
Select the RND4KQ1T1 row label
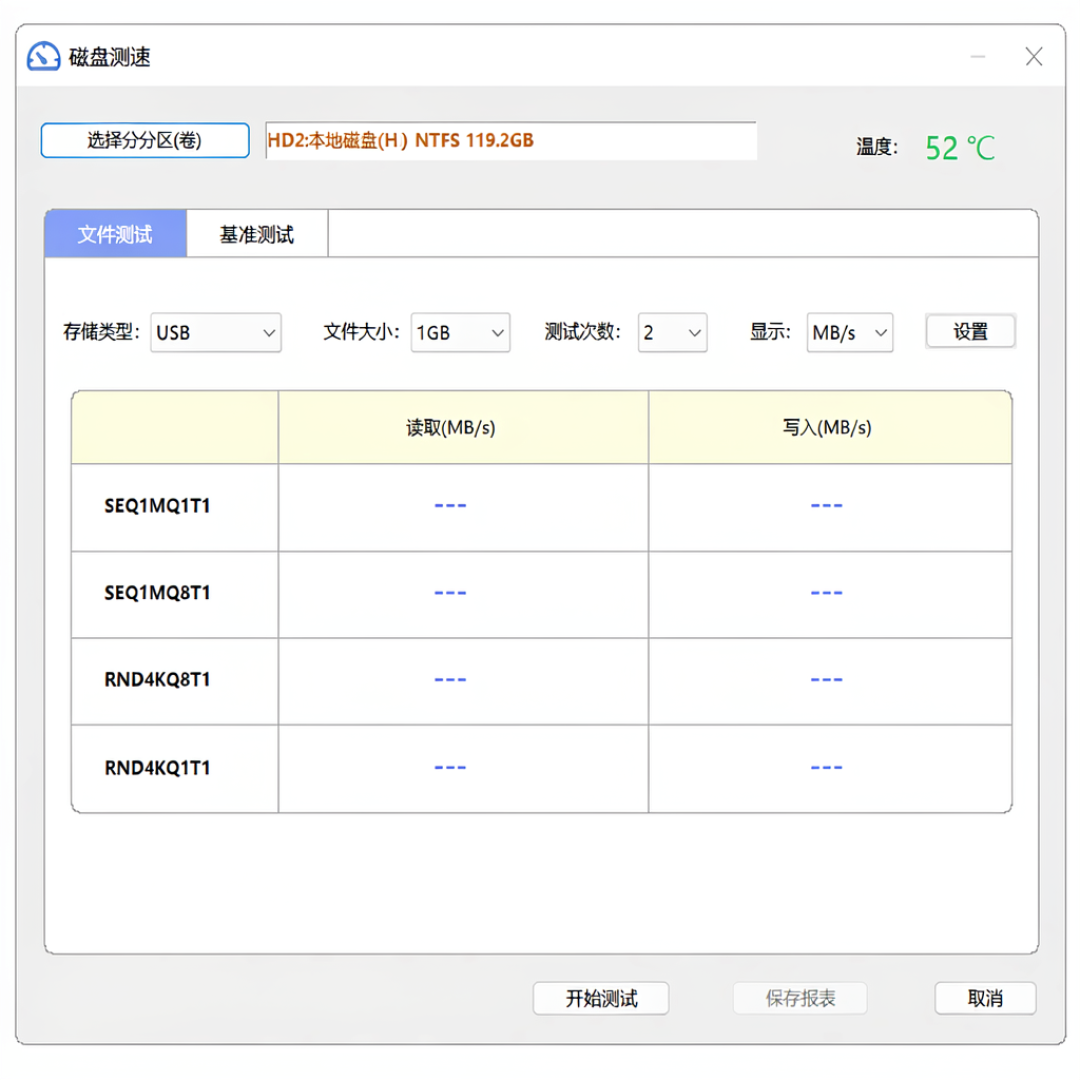pos(157,767)
